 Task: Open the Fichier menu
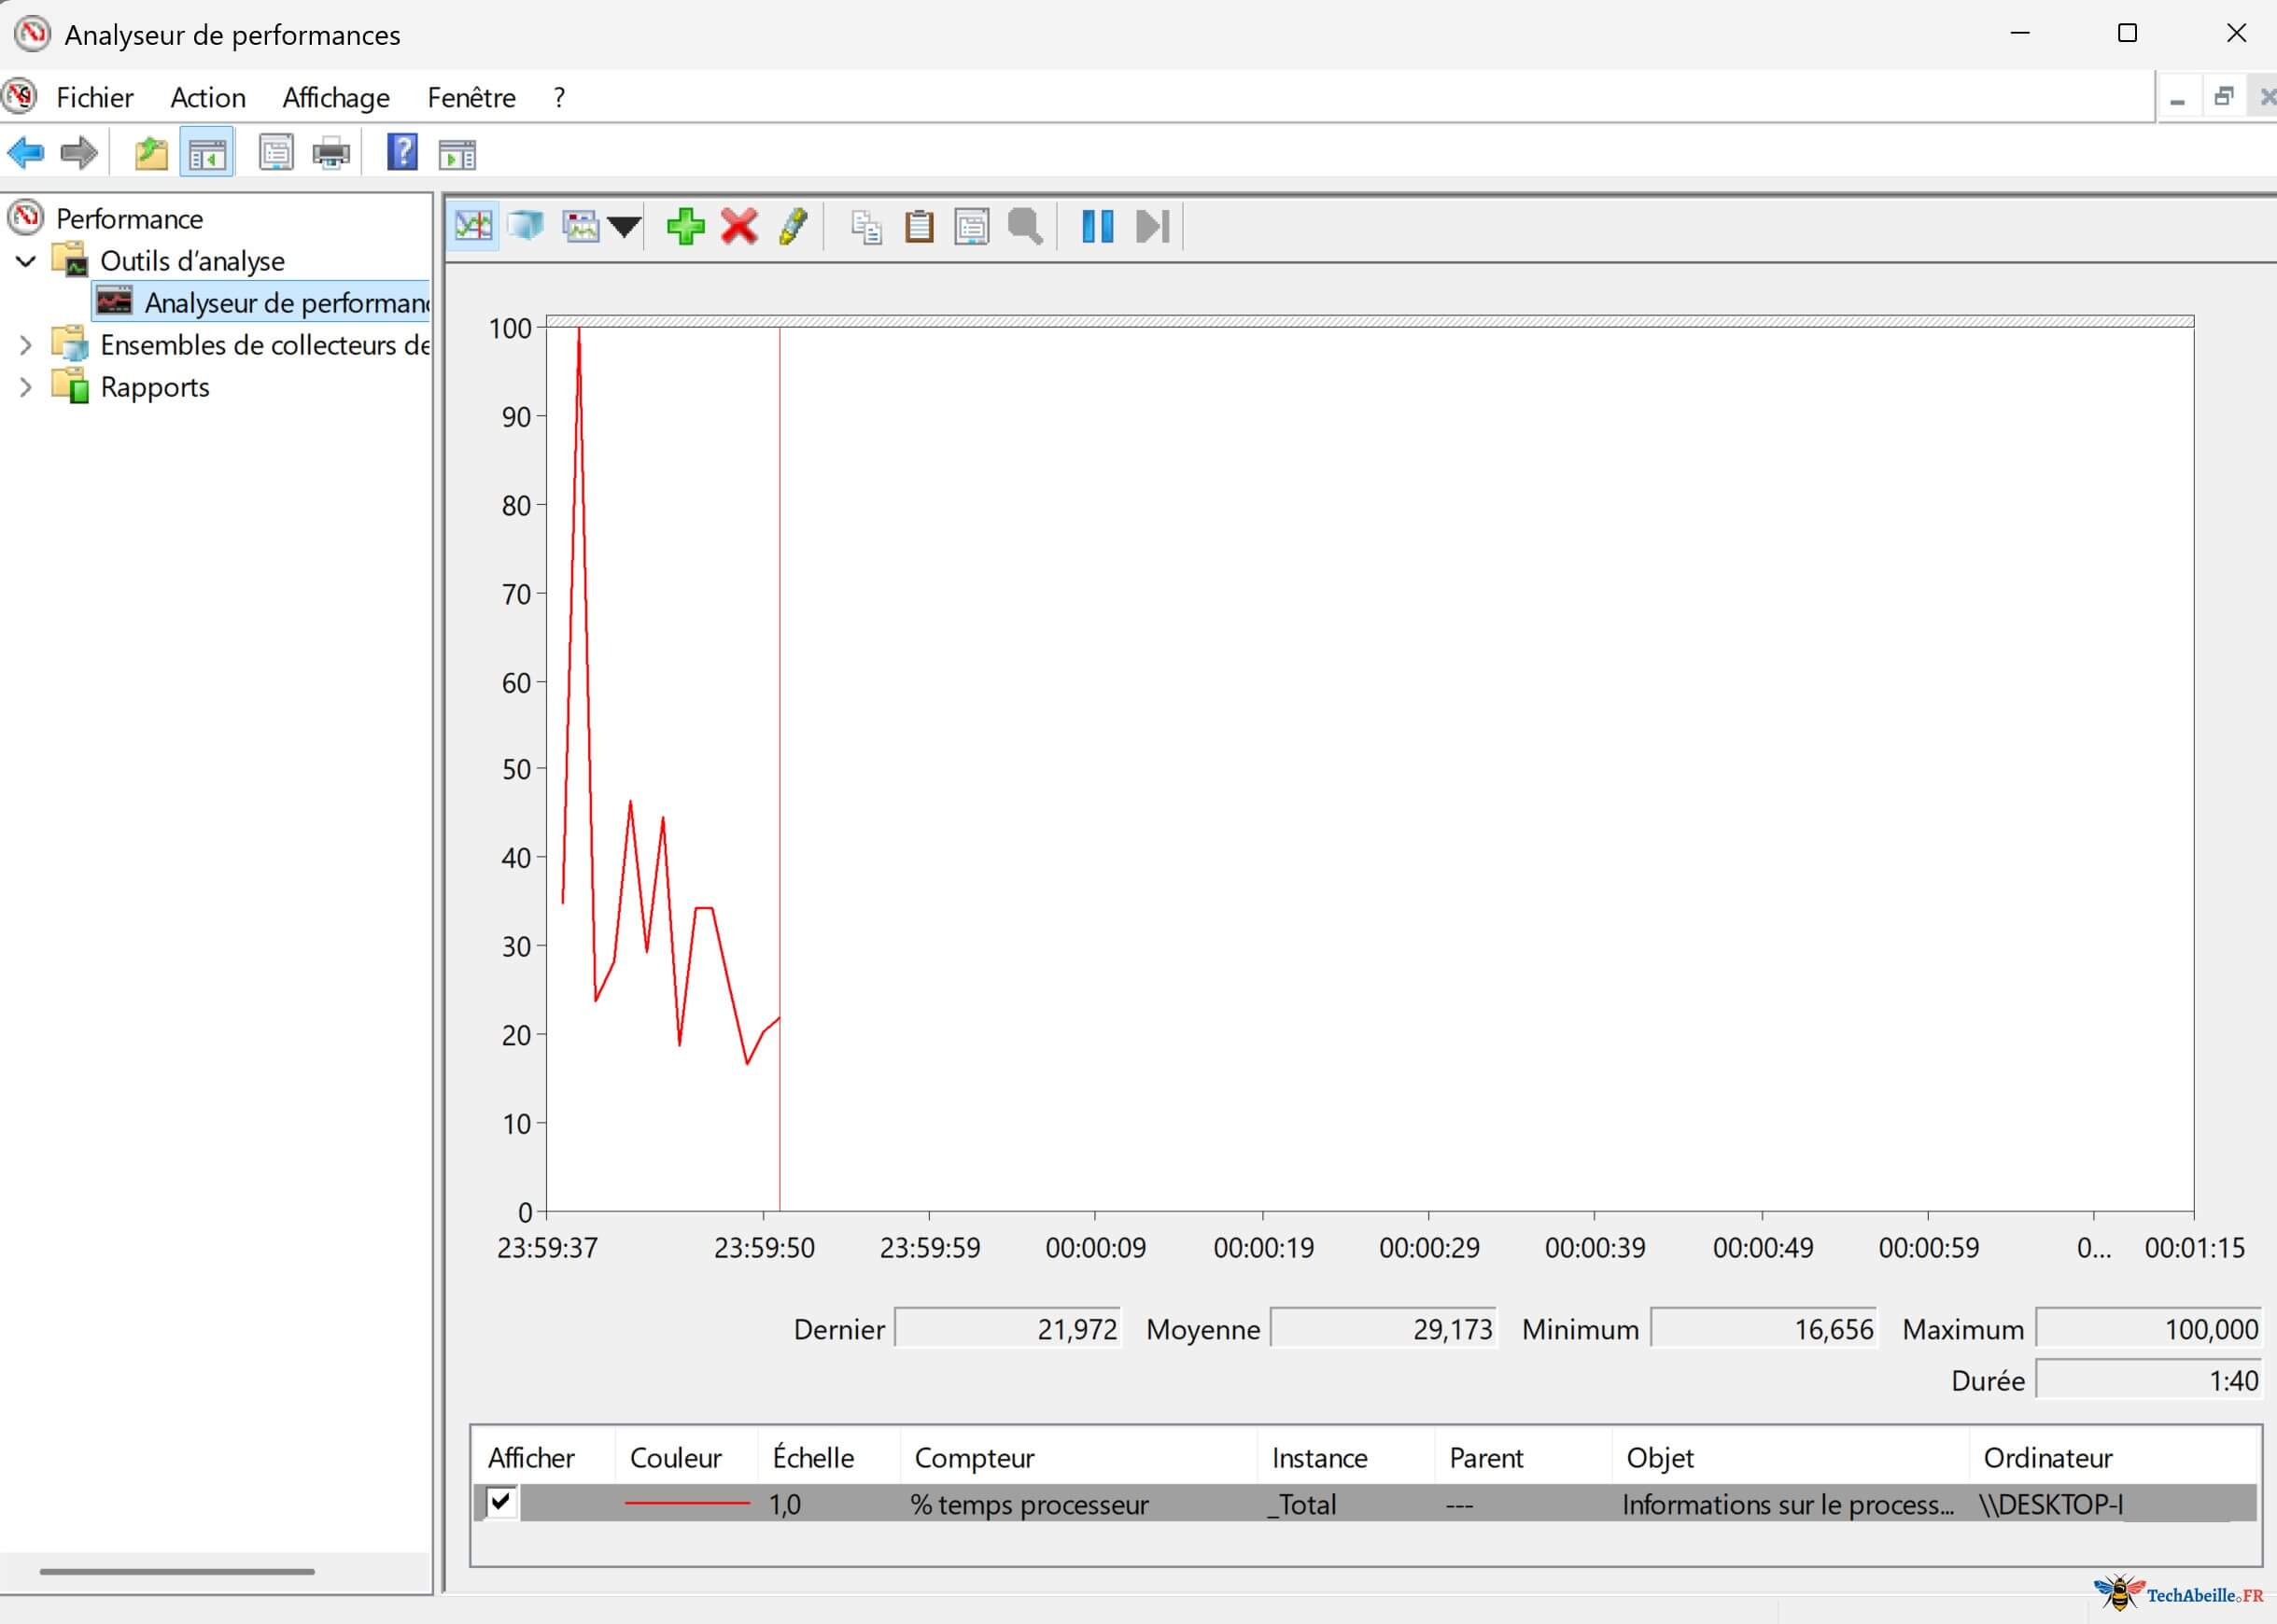pyautogui.click(x=95, y=98)
